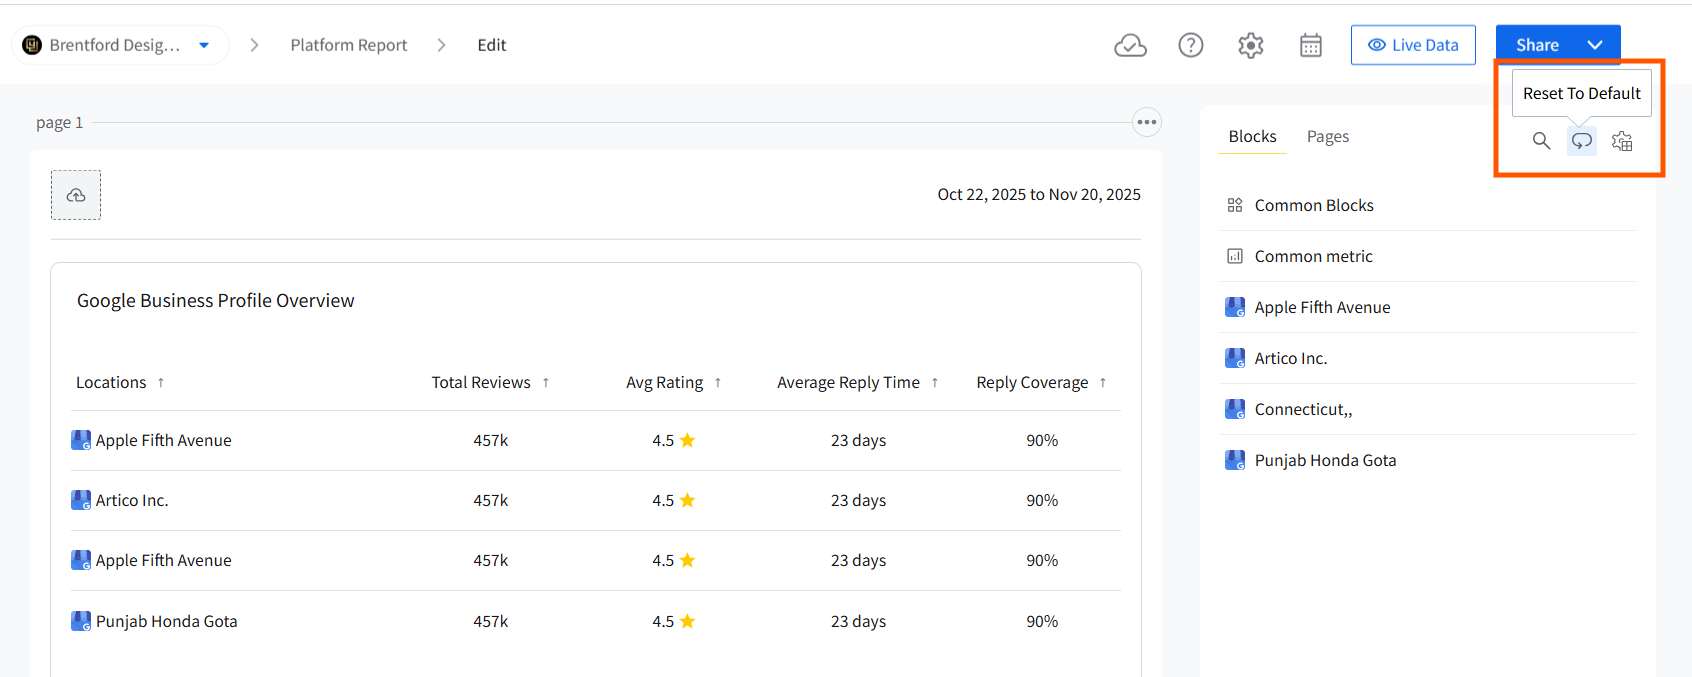Viewport: 1692px width, 677px height.
Task: Click Punjab Honda Gota location in table
Action: [x=167, y=621]
